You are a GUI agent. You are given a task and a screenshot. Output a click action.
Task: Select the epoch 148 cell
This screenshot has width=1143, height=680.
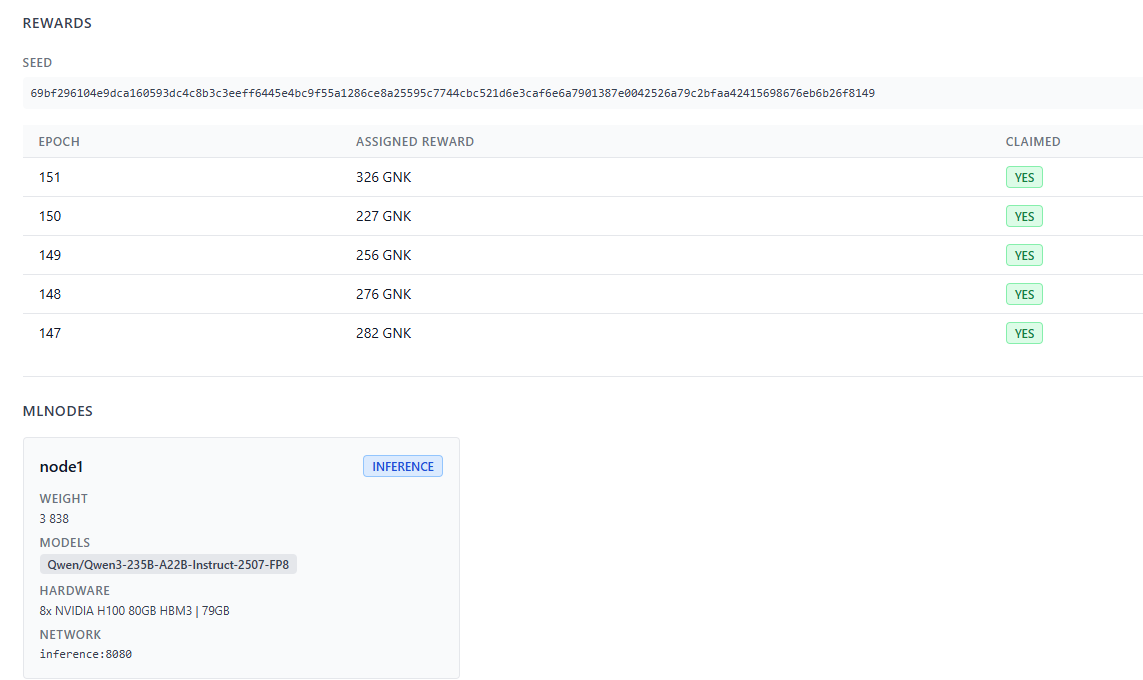[50, 294]
